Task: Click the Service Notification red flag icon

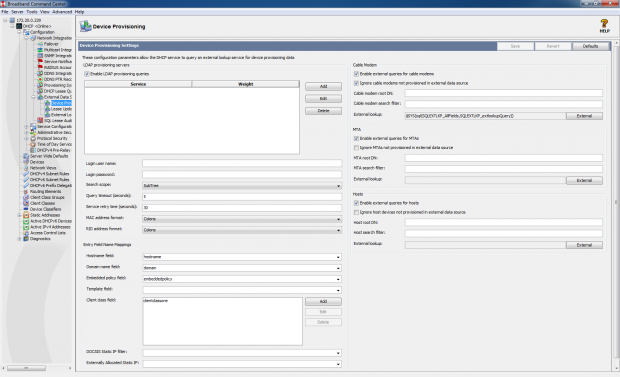Action: [40, 62]
